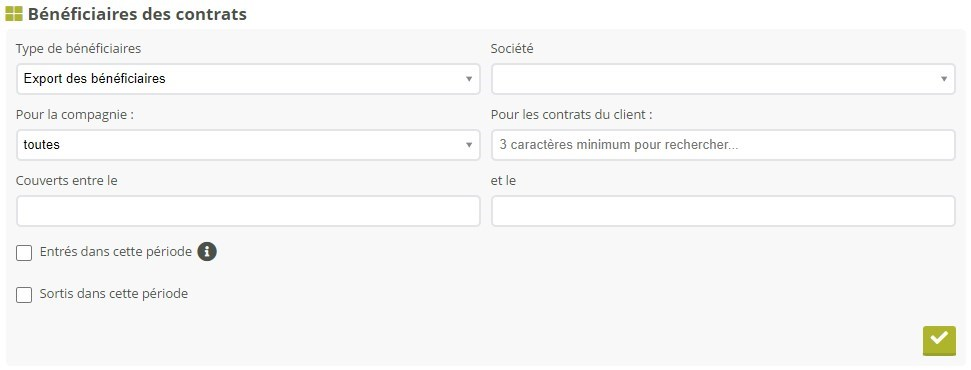Click the Entrés dans cette période label text
This screenshot has height=370, width=971.
click(x=116, y=252)
